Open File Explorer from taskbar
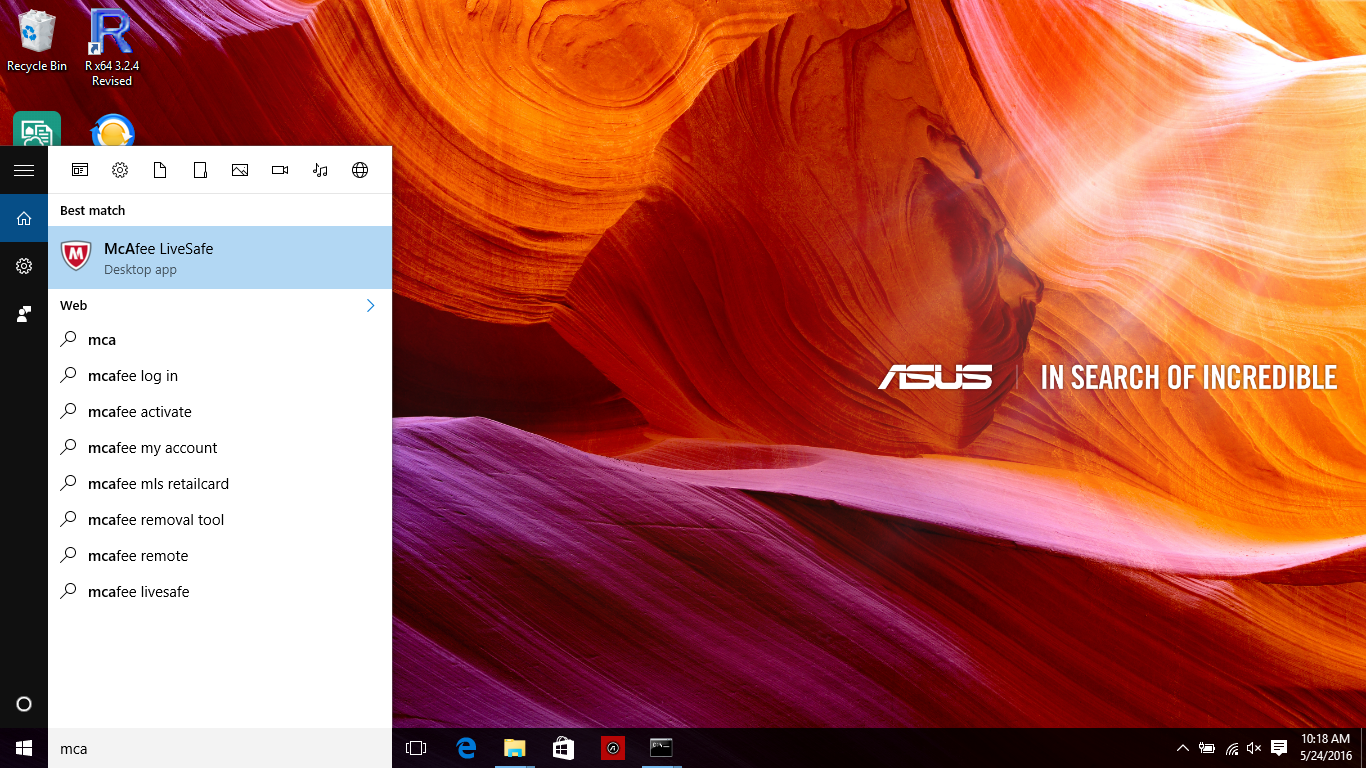This screenshot has height=768, width=1366. point(514,748)
